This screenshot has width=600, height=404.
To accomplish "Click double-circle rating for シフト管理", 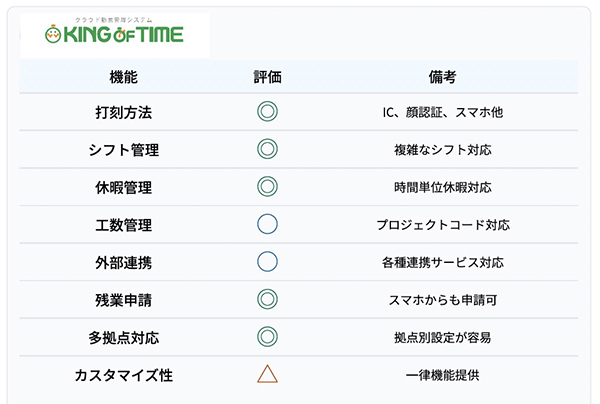I will [x=267, y=150].
